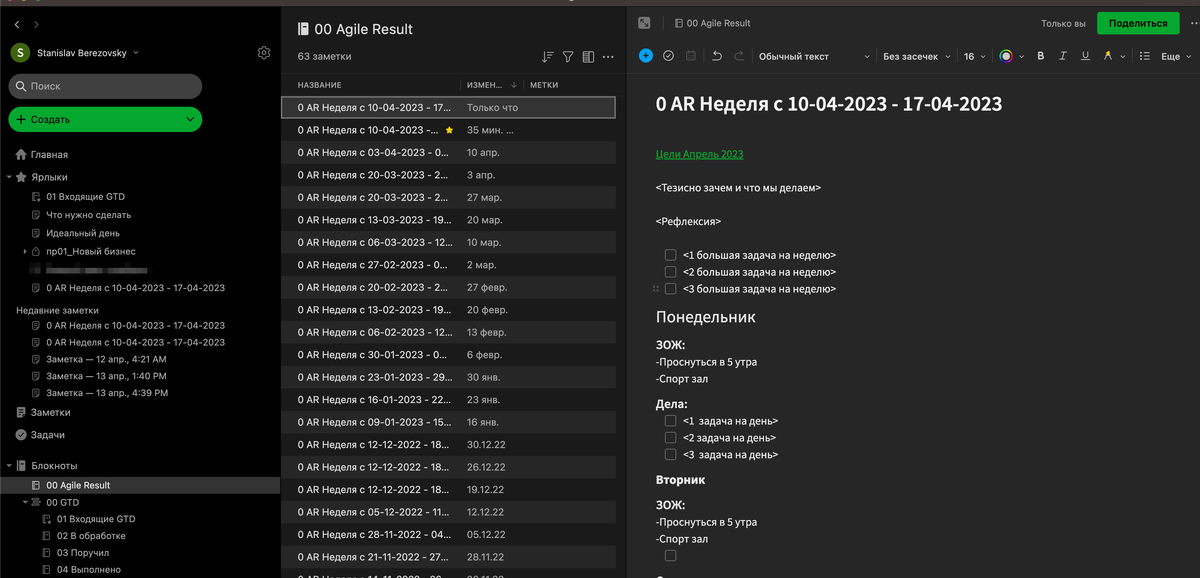This screenshot has height=578, width=1200.
Task: Check the '<1 большая задача на неделю>' checkbox
Action: point(670,254)
